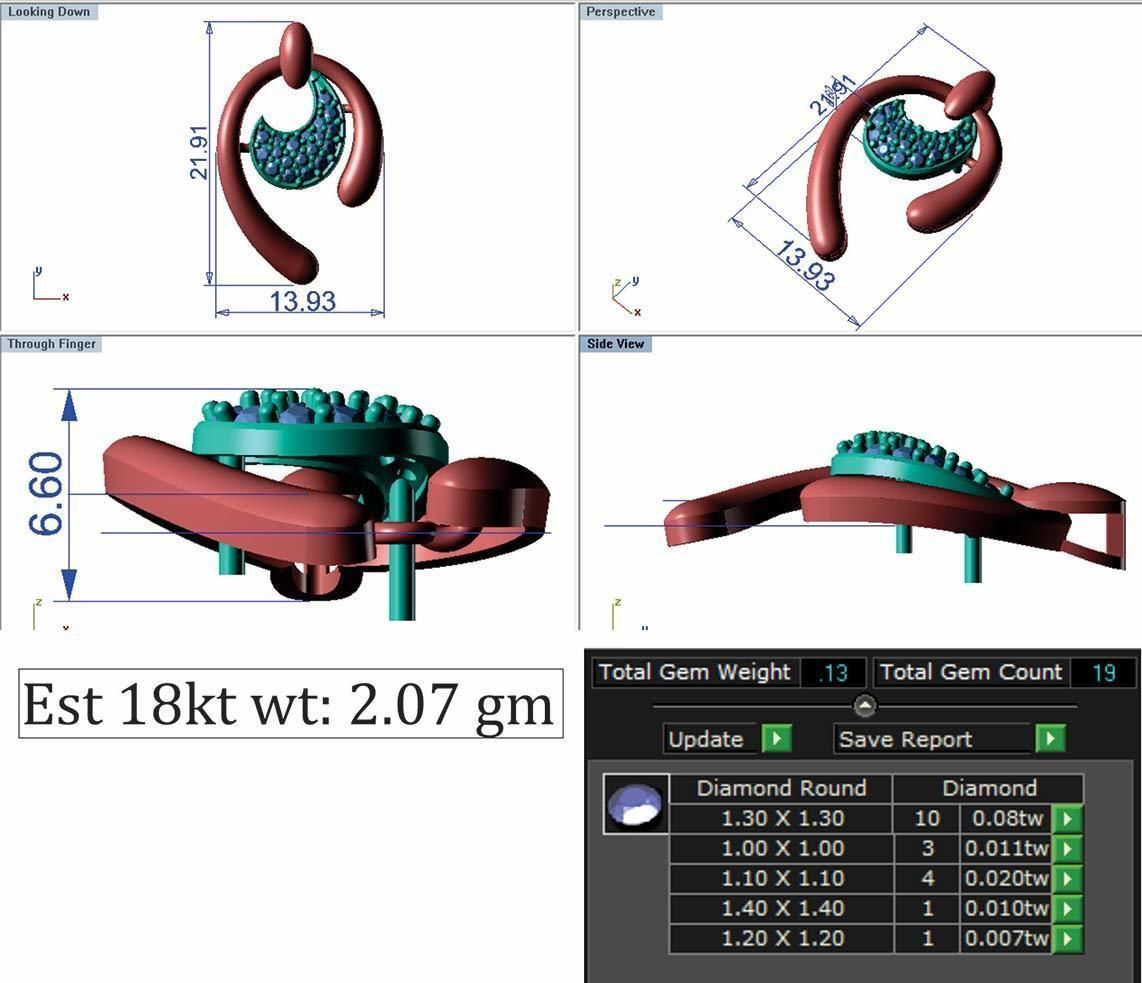Select the 1.40 X 1.40 size cell
The image size is (1142, 983).
781,908
